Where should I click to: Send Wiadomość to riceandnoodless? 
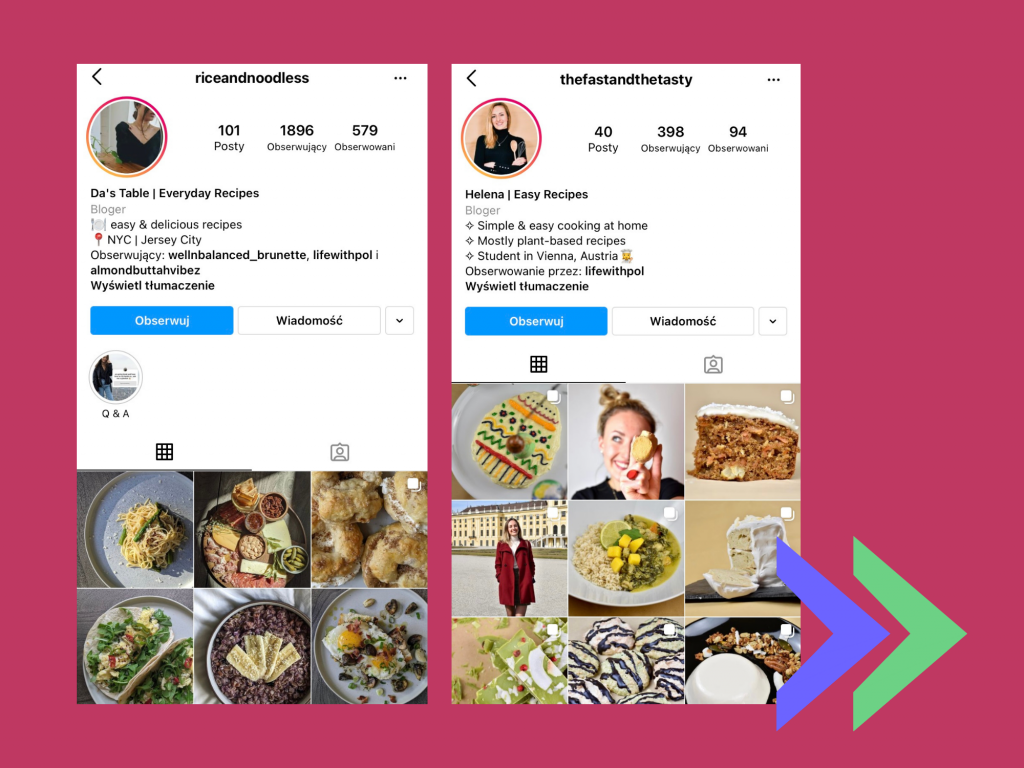click(309, 321)
